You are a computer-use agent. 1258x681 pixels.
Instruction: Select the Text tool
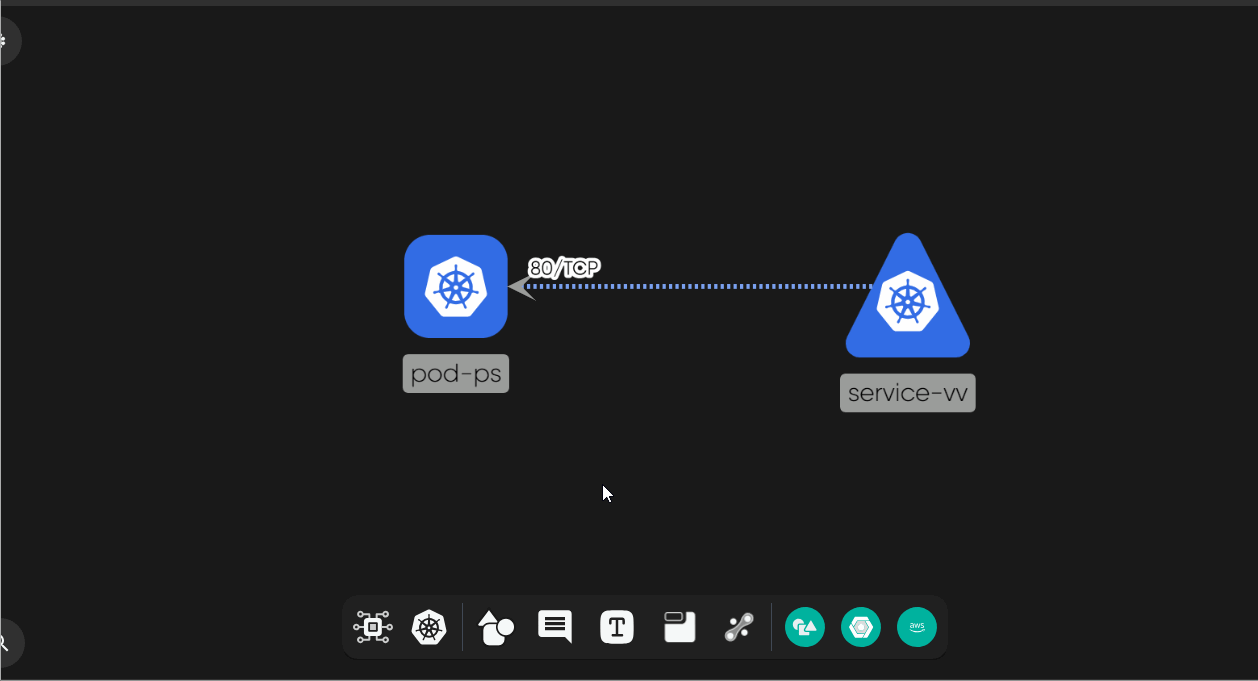point(617,627)
